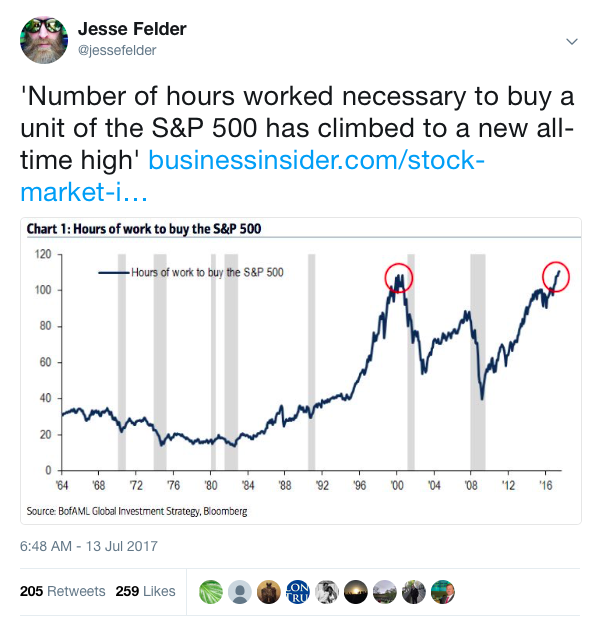Open the dark sunset liker avatar

coord(355,592)
